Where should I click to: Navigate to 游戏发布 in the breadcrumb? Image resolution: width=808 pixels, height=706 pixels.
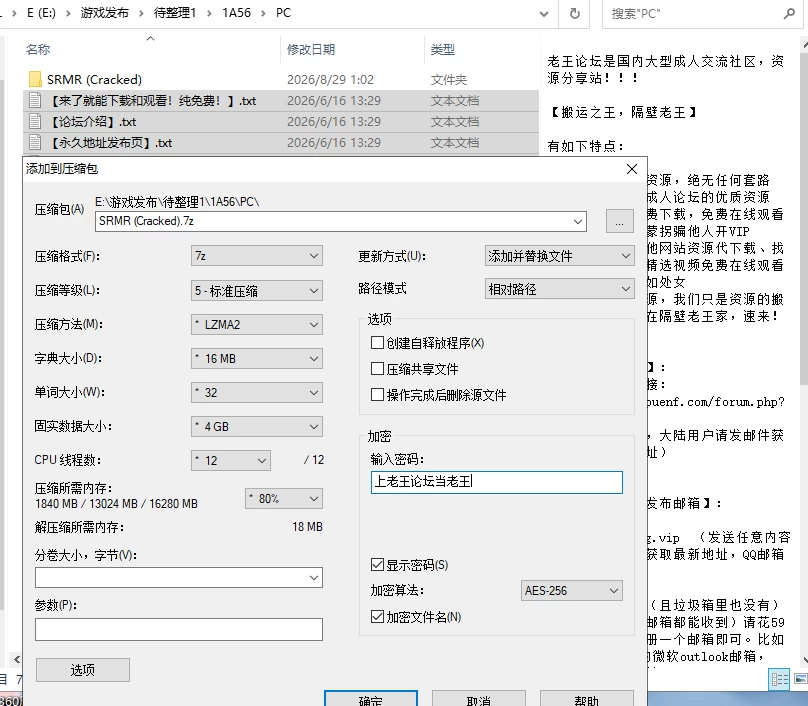tap(105, 13)
